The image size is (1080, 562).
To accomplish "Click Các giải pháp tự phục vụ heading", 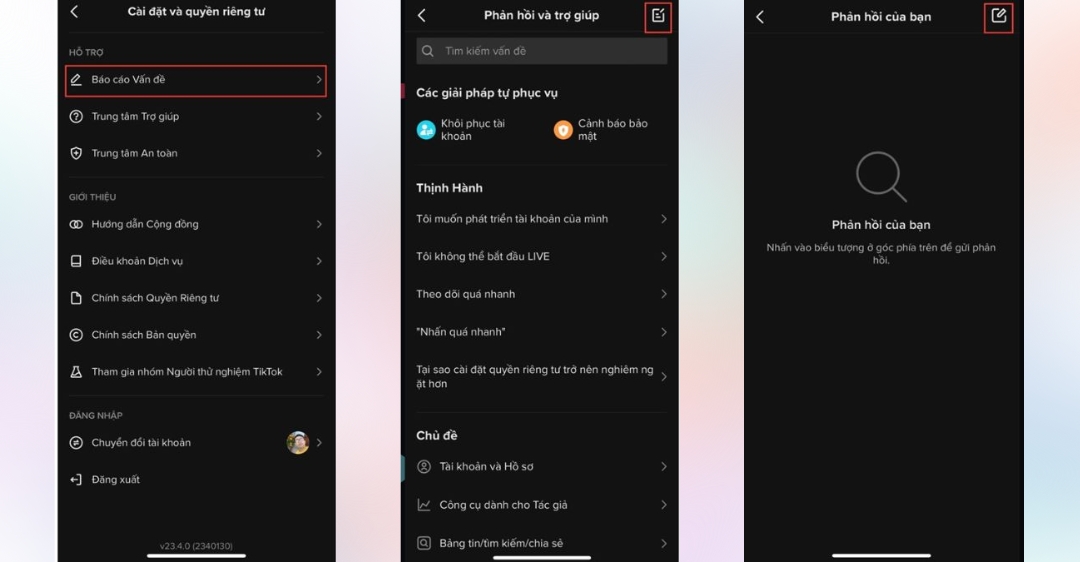I will coord(487,93).
